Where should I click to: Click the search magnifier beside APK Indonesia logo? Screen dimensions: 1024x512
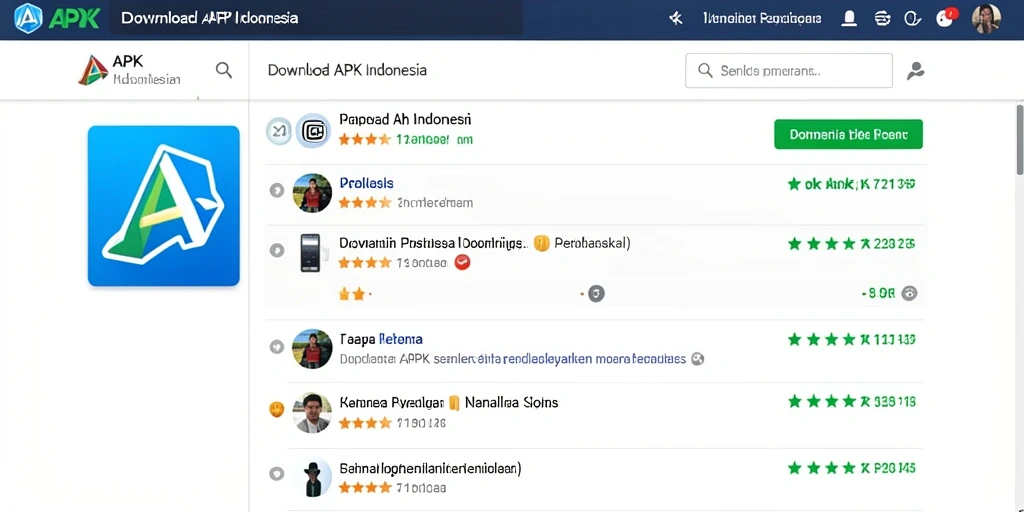(x=224, y=70)
